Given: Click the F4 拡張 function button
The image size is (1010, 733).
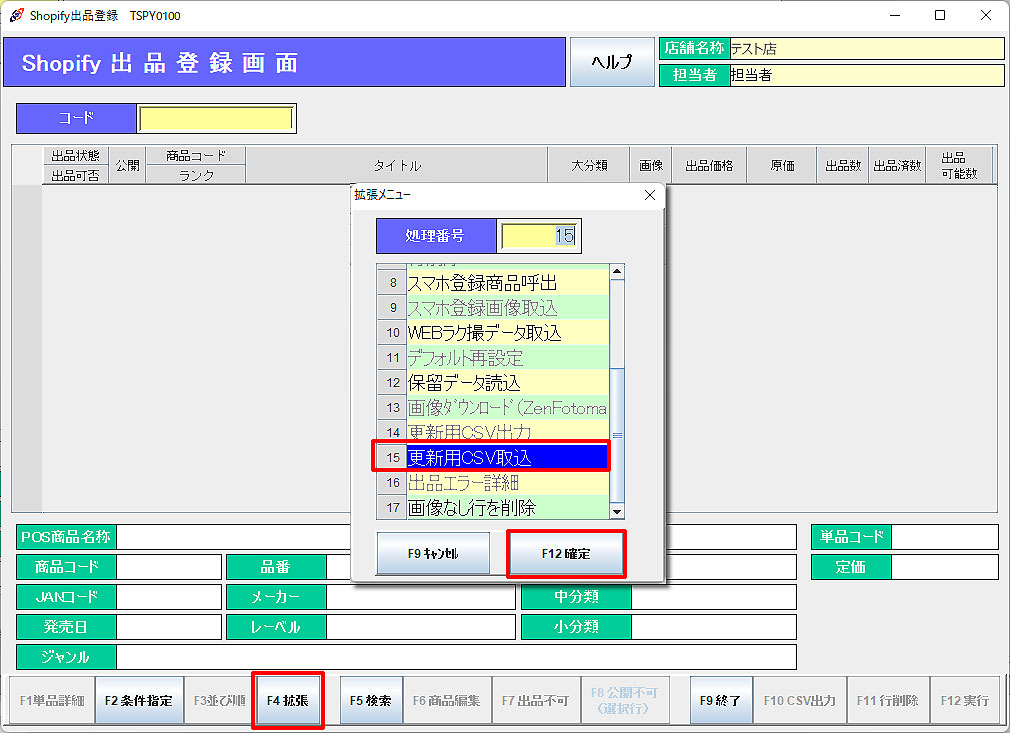Looking at the screenshot, I should click(x=287, y=700).
